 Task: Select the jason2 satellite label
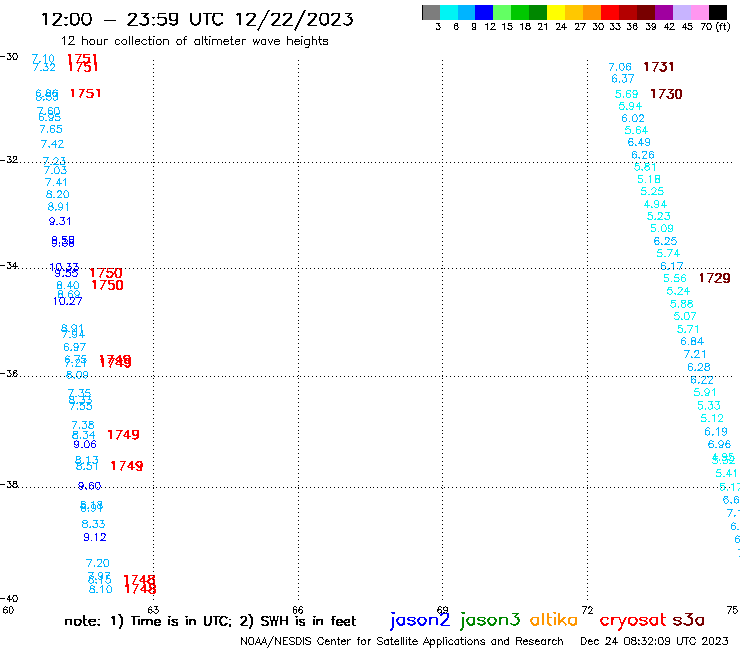pyautogui.click(x=420, y=620)
